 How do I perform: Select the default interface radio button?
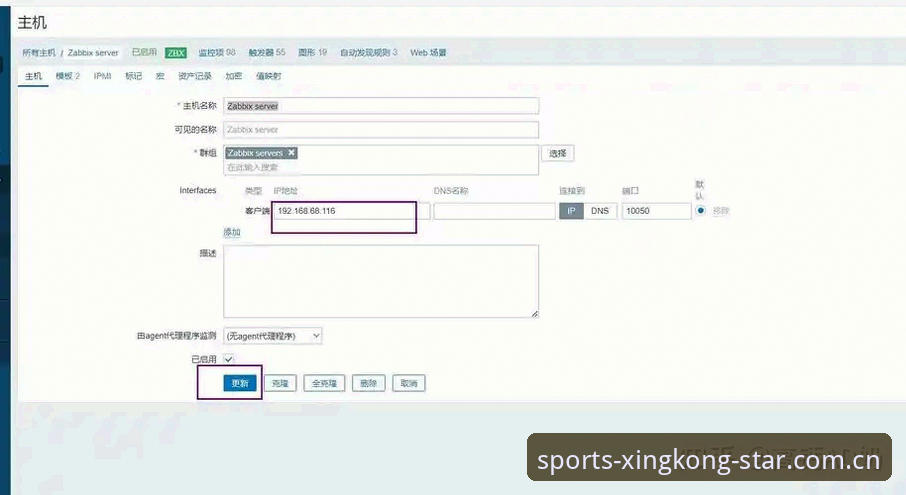coord(700,210)
